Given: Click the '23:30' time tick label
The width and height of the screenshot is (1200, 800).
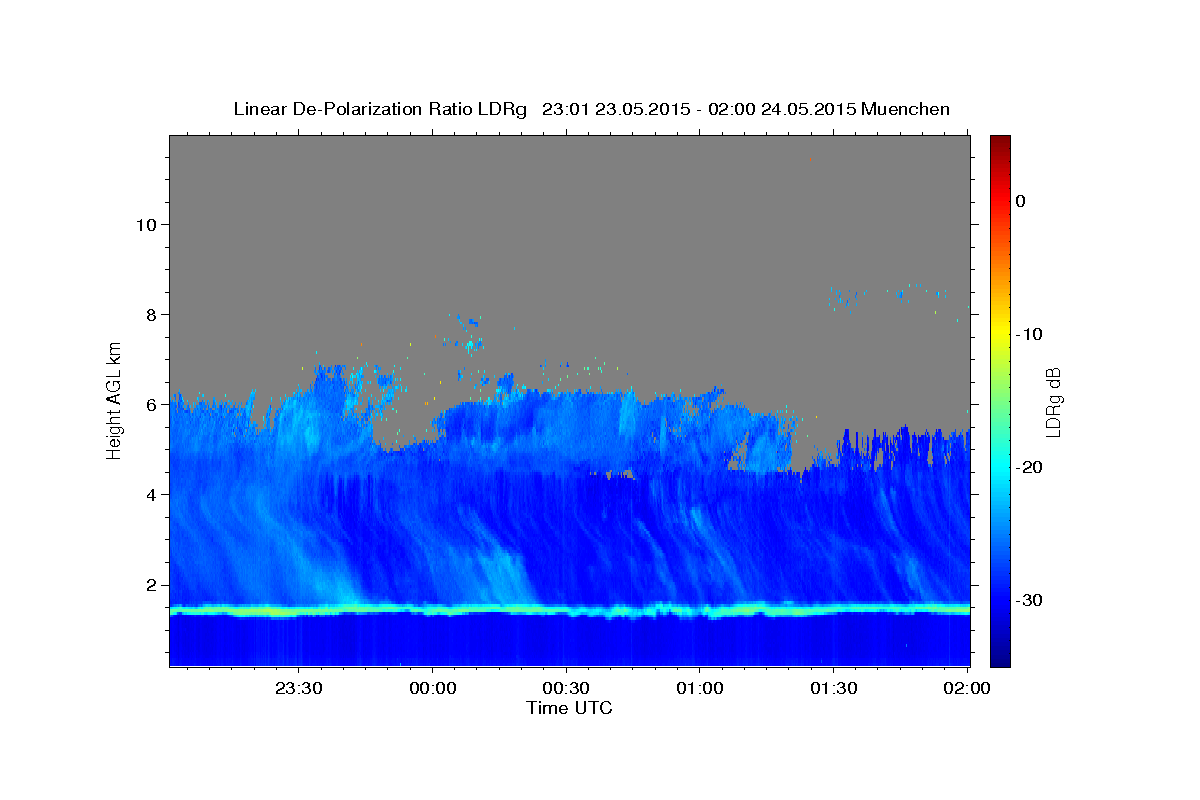Looking at the screenshot, I should point(299,689).
